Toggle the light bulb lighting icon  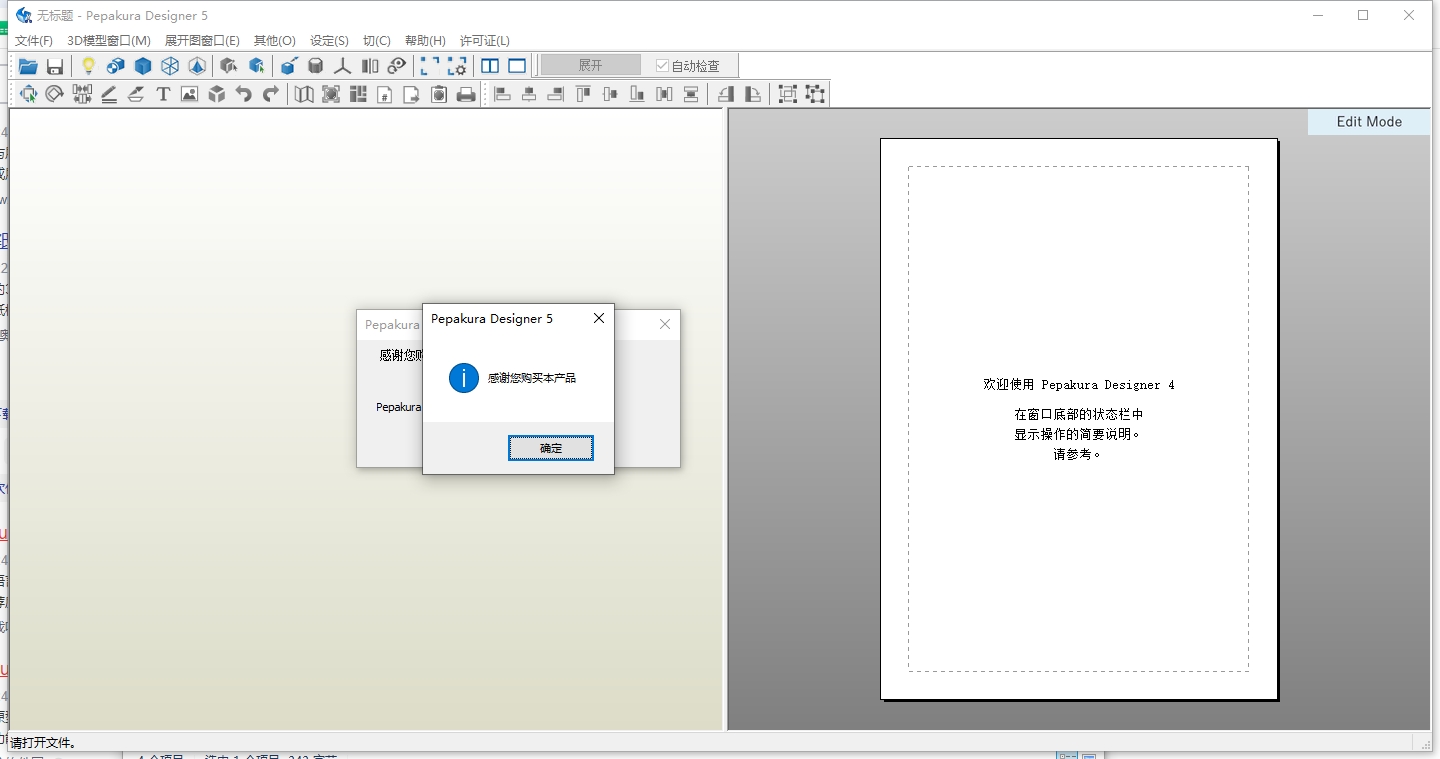pos(88,66)
